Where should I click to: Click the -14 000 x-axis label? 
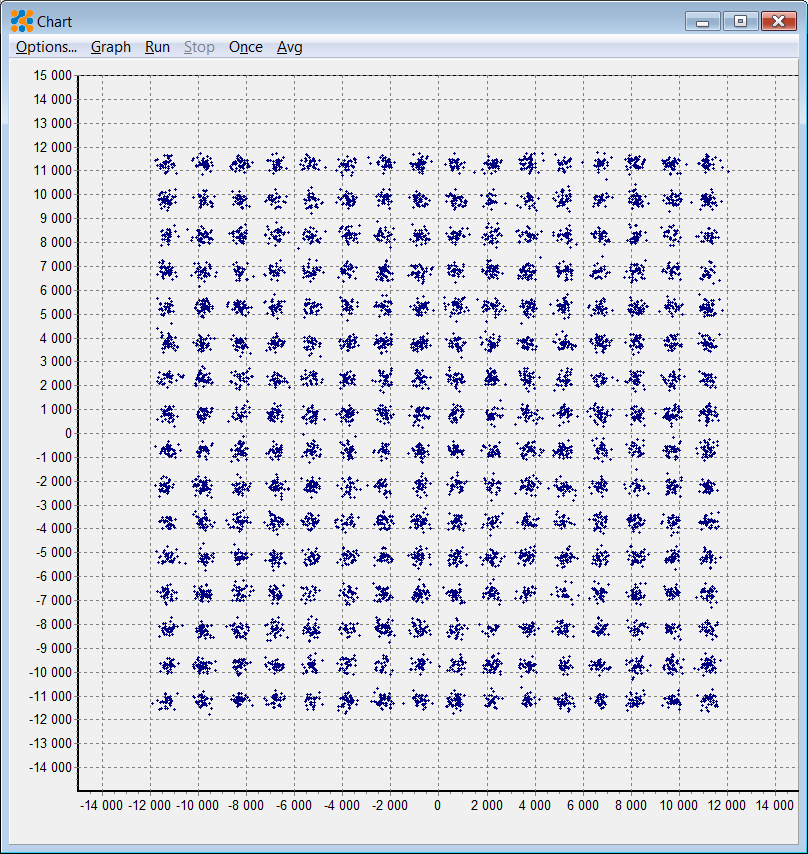[x=101, y=806]
